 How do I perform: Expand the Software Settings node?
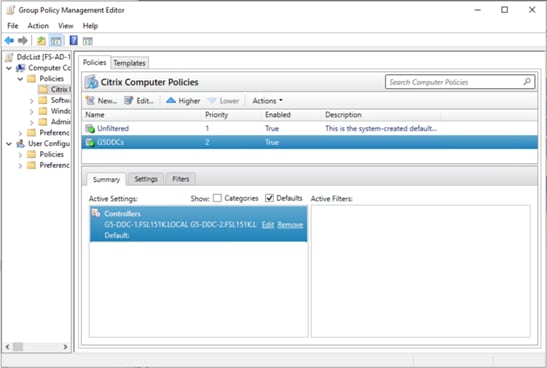[31, 101]
